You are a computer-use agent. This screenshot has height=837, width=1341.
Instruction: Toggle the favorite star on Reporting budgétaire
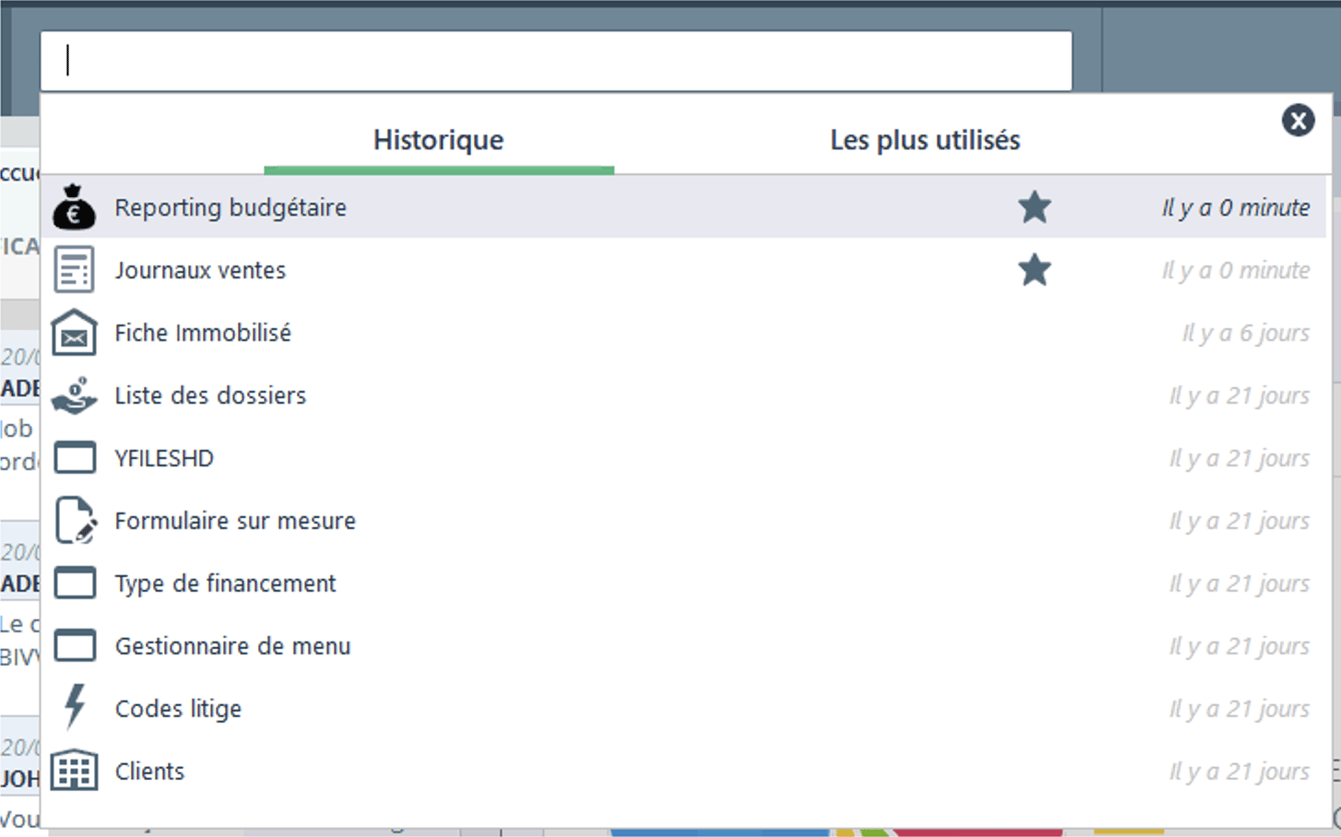[x=1035, y=206]
